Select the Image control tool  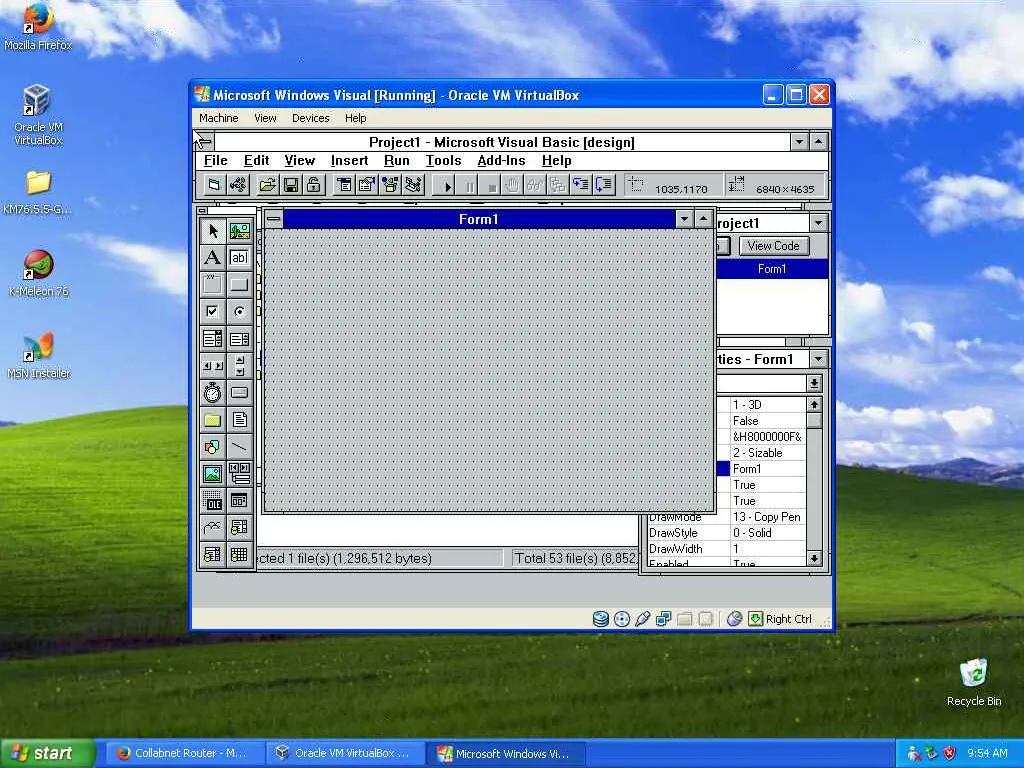click(212, 473)
